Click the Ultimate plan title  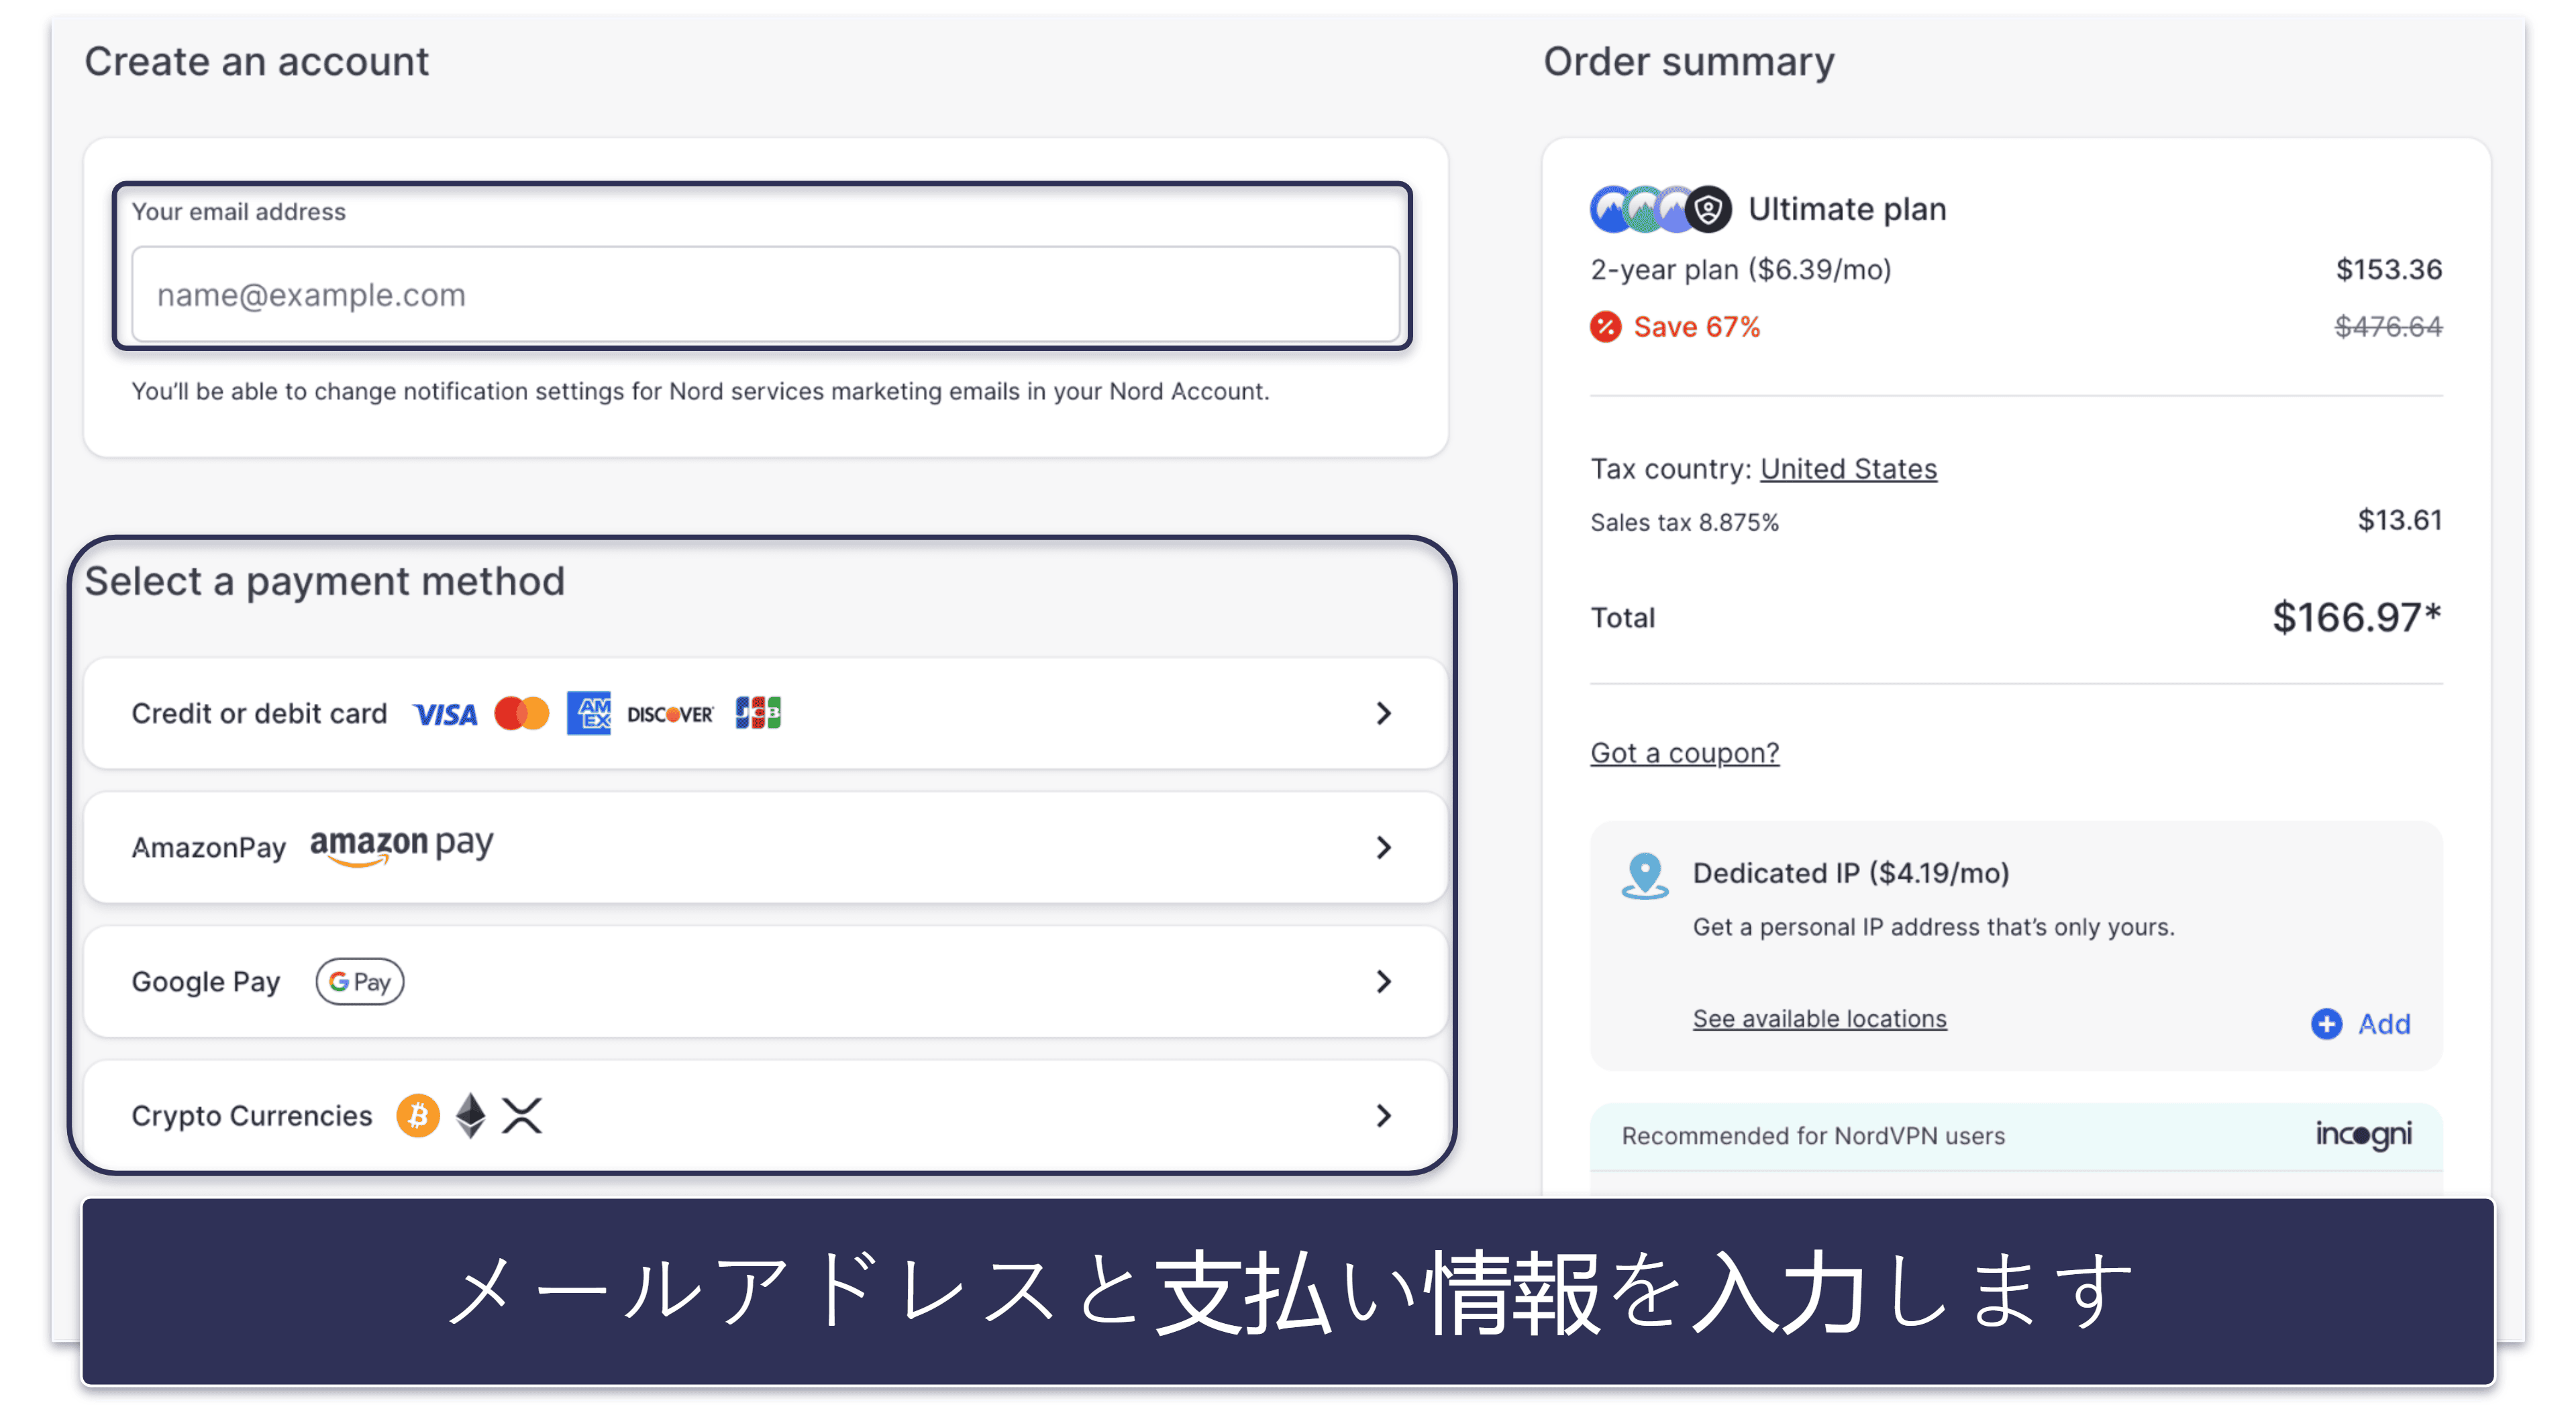(1847, 209)
